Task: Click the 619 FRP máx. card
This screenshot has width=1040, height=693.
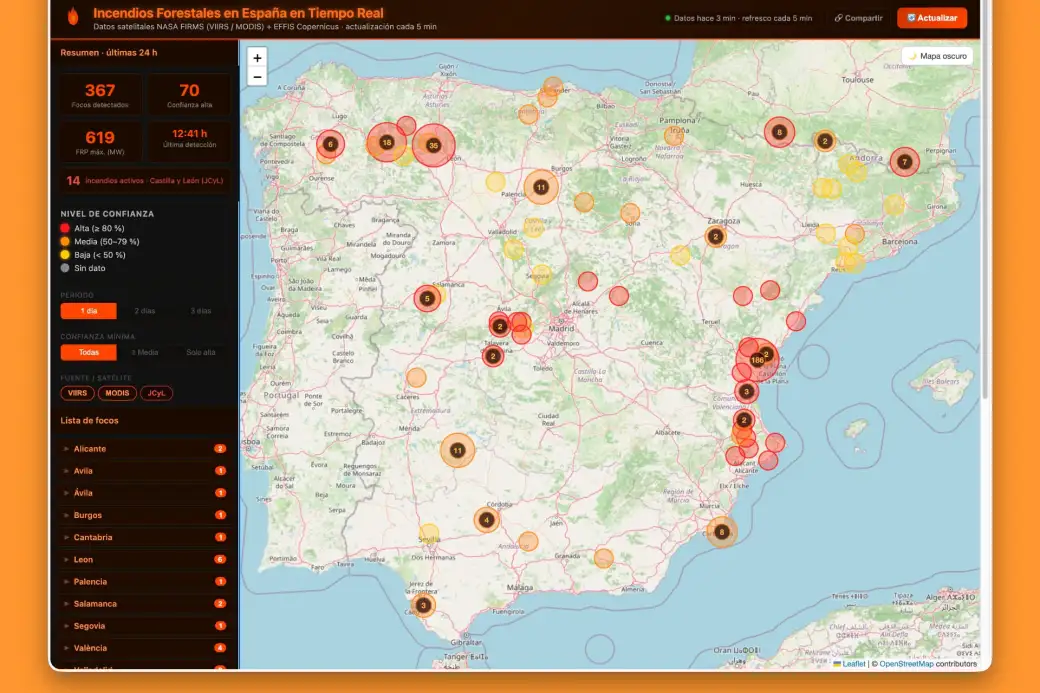Action: [x=100, y=141]
